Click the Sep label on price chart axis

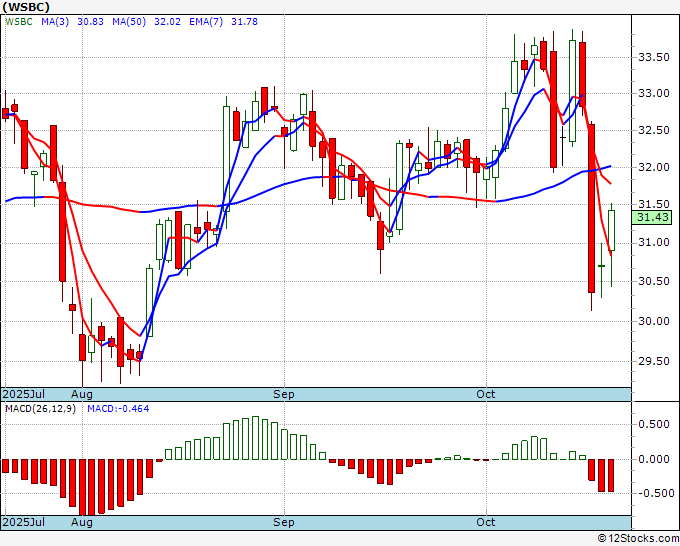pyautogui.click(x=284, y=394)
